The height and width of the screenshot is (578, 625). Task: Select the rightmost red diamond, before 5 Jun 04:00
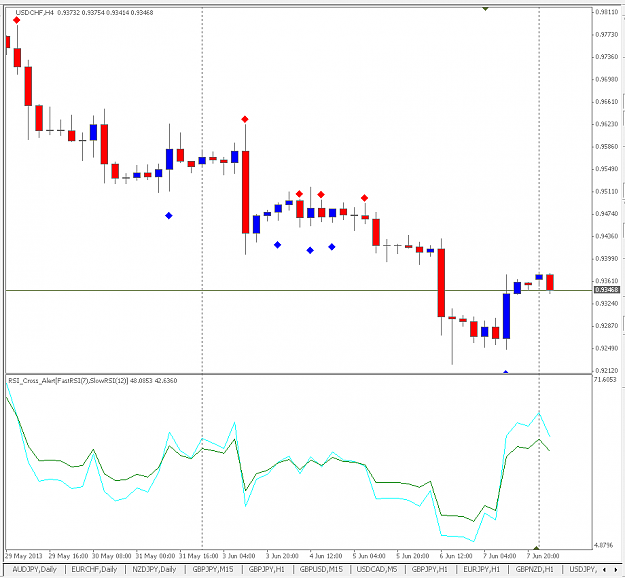click(x=364, y=198)
